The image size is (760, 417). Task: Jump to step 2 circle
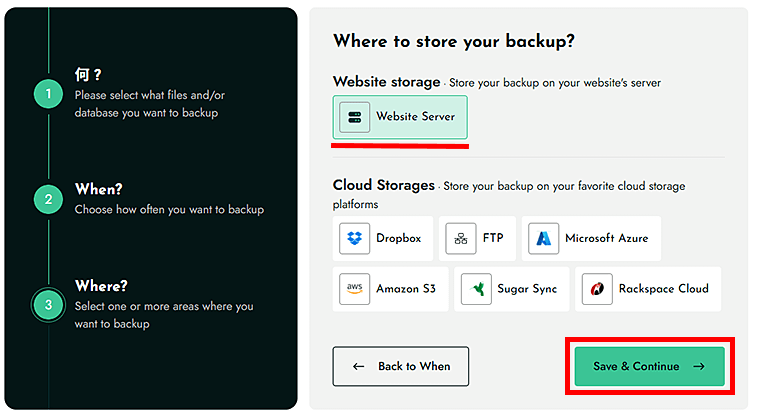coord(48,199)
